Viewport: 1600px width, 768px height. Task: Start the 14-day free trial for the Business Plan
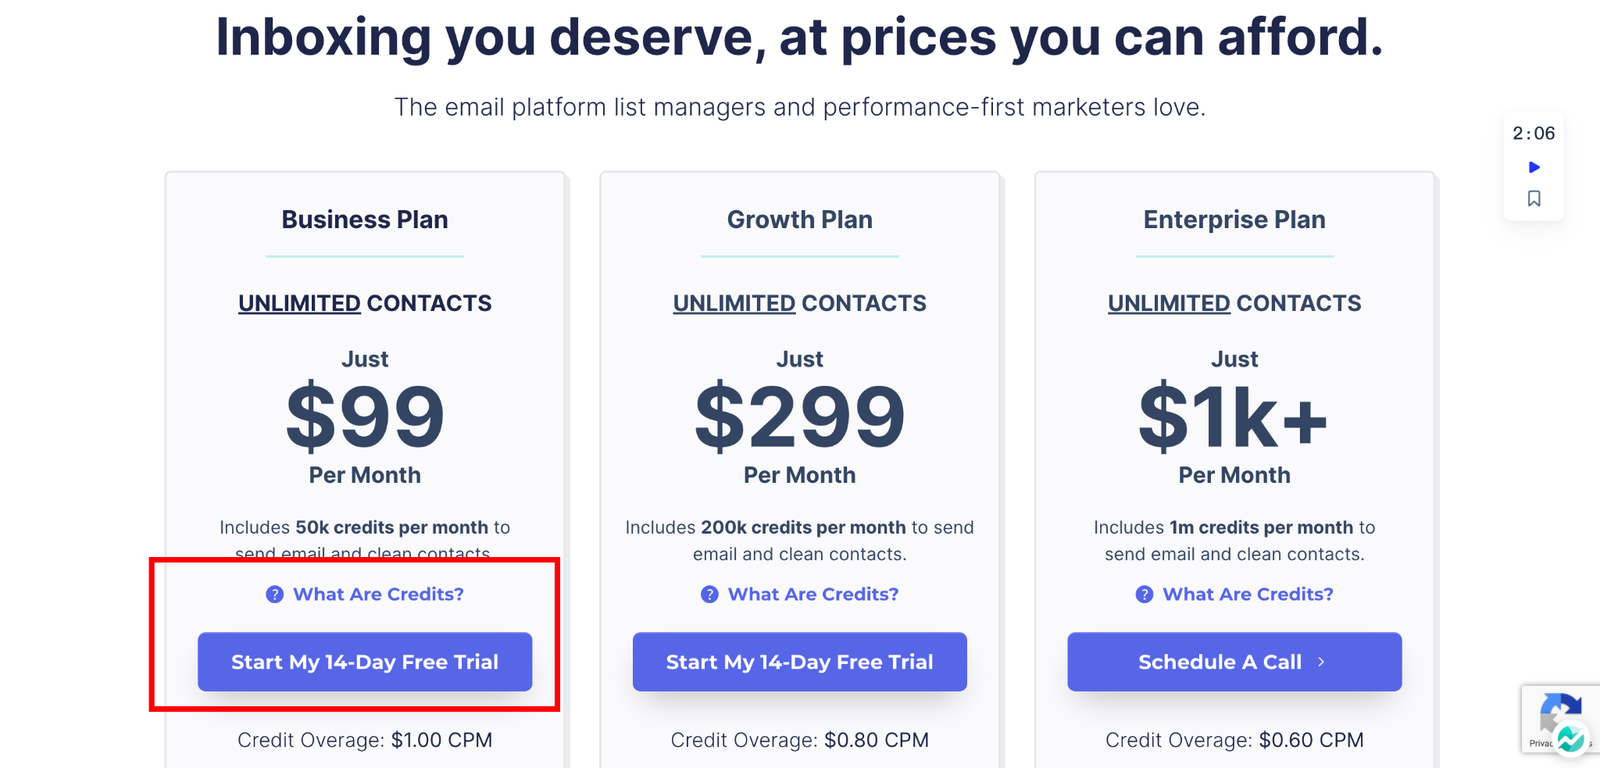point(365,662)
